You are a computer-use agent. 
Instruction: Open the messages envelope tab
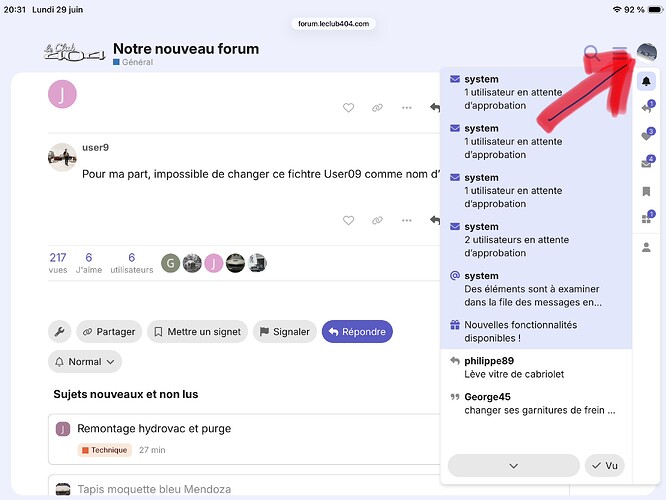coord(647,163)
